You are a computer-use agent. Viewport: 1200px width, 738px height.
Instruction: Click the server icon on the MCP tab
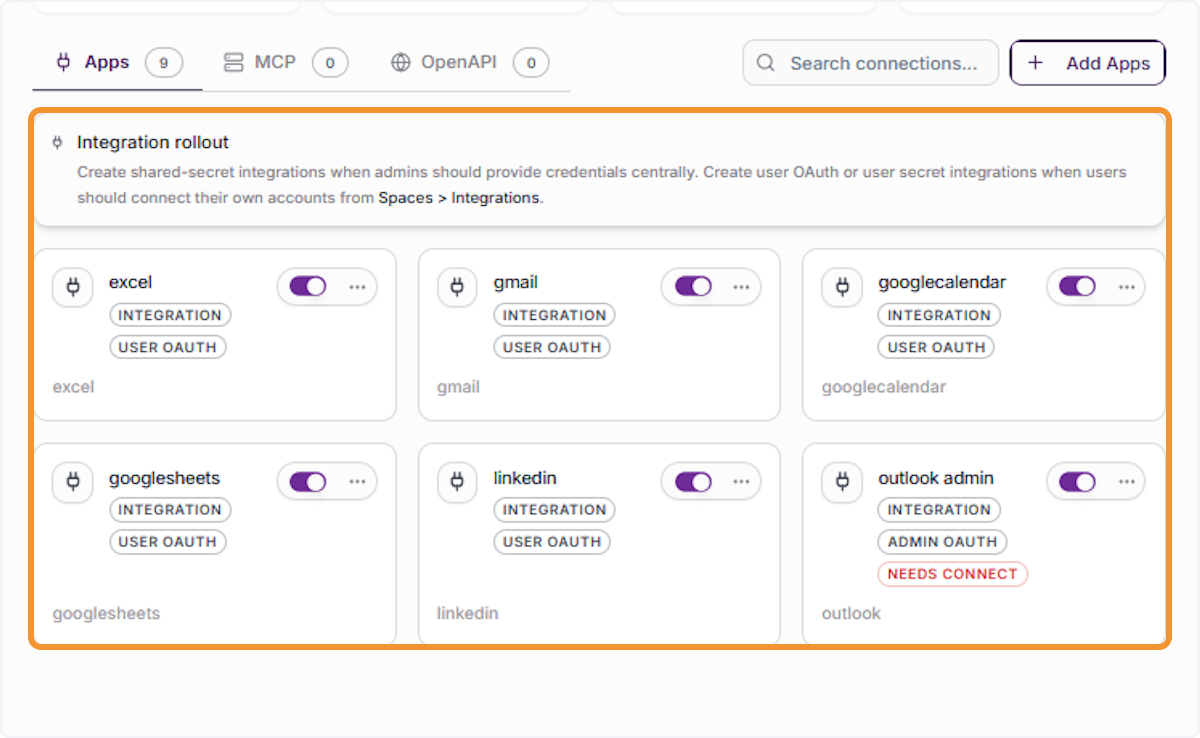(233, 63)
